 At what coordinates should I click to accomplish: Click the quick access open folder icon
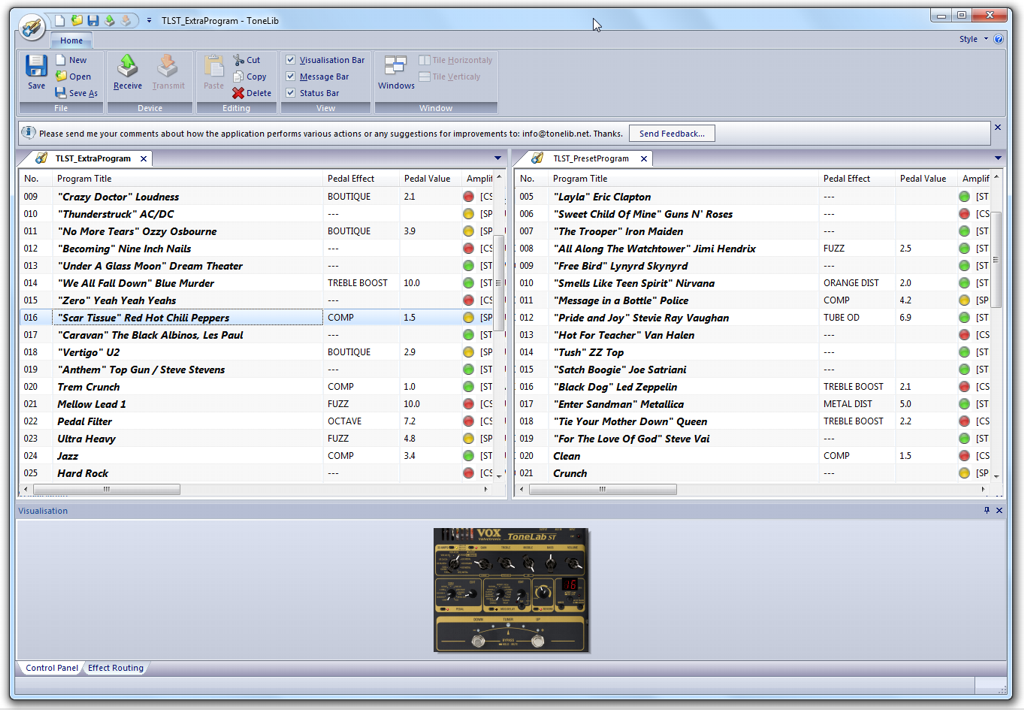coord(76,20)
